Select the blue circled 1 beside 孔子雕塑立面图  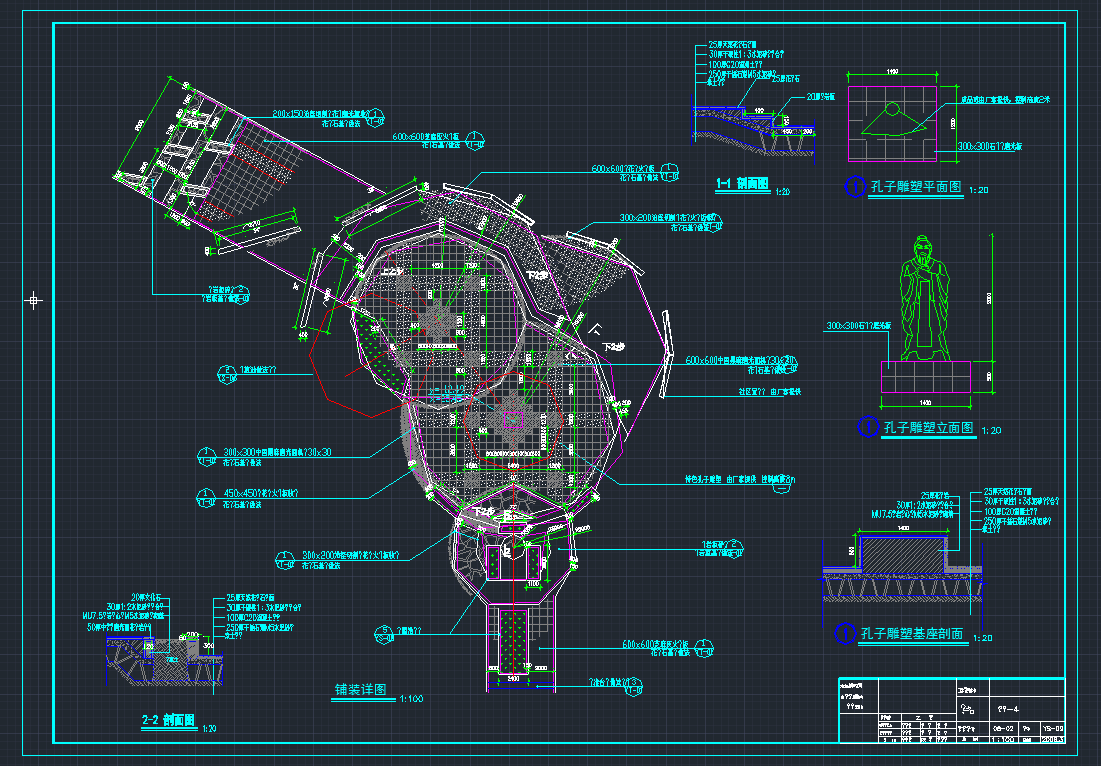(868, 427)
